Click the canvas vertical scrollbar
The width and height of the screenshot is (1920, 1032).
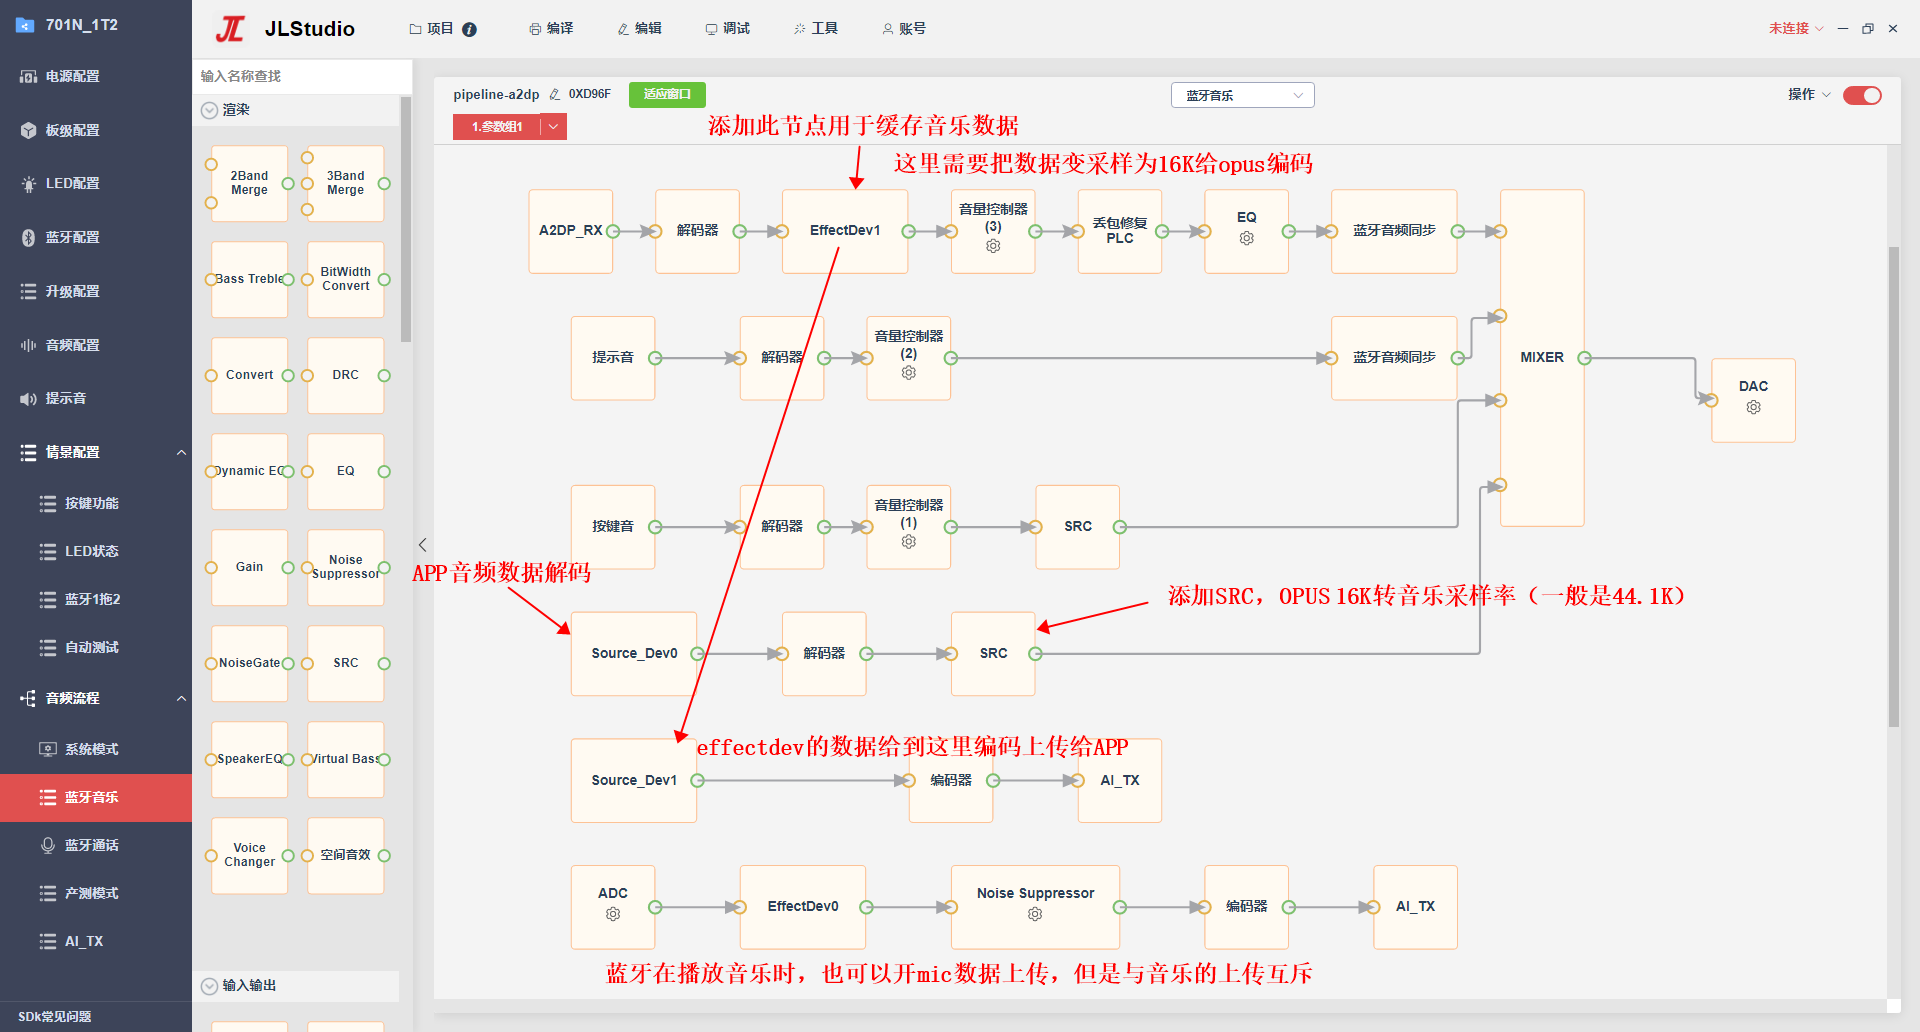coord(1893,486)
